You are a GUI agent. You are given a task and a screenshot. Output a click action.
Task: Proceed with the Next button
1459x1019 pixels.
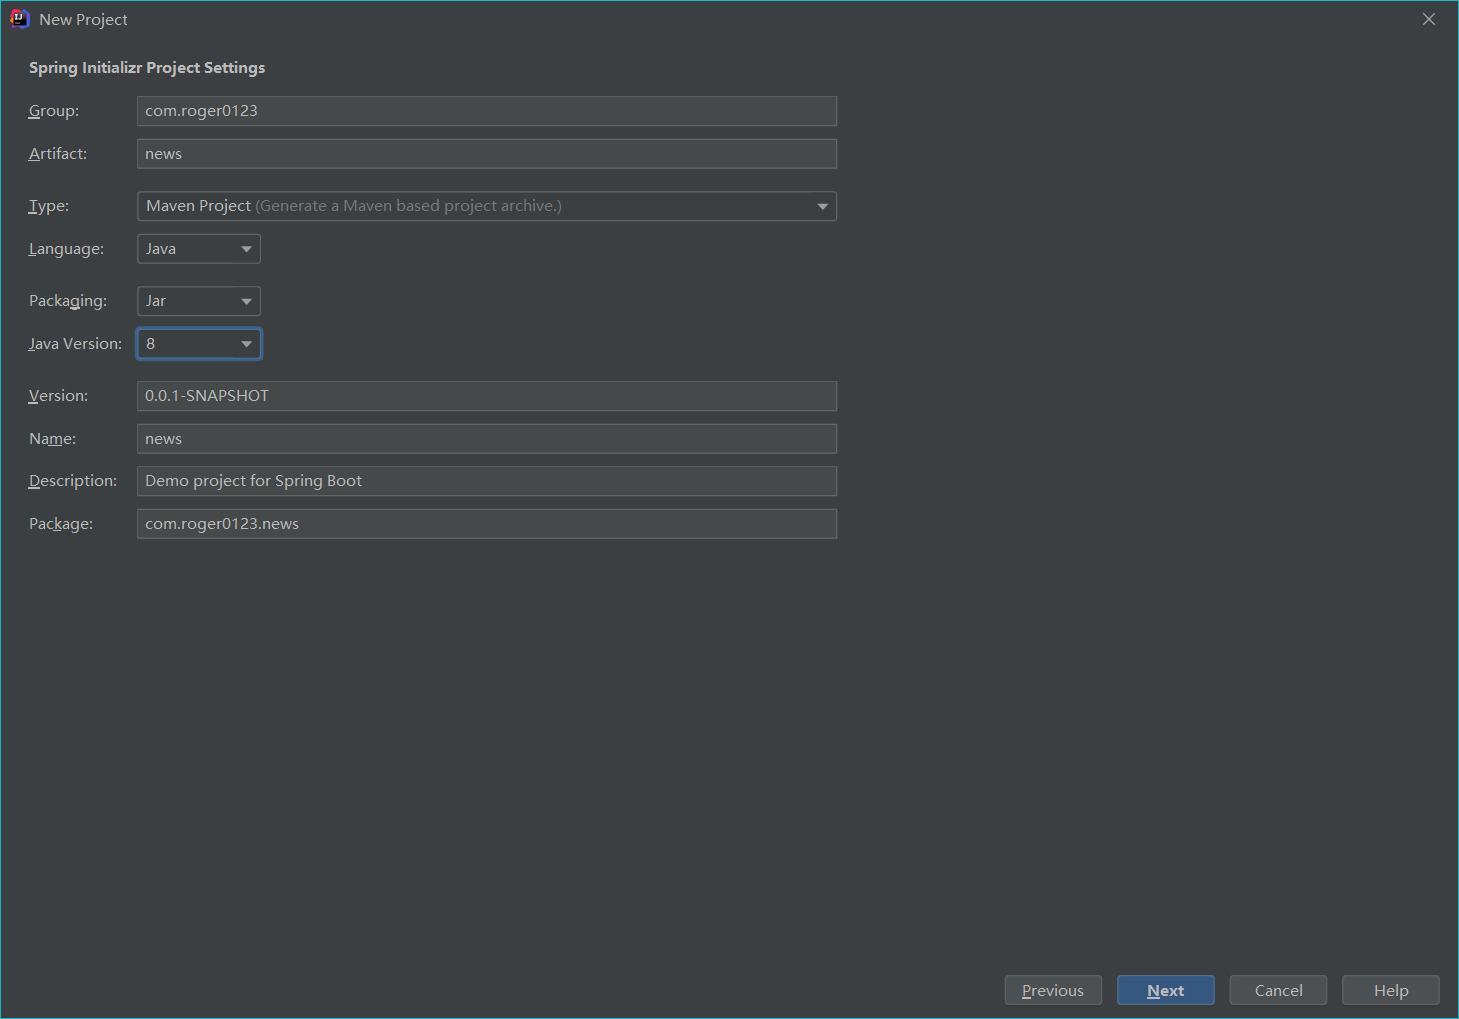click(x=1166, y=990)
